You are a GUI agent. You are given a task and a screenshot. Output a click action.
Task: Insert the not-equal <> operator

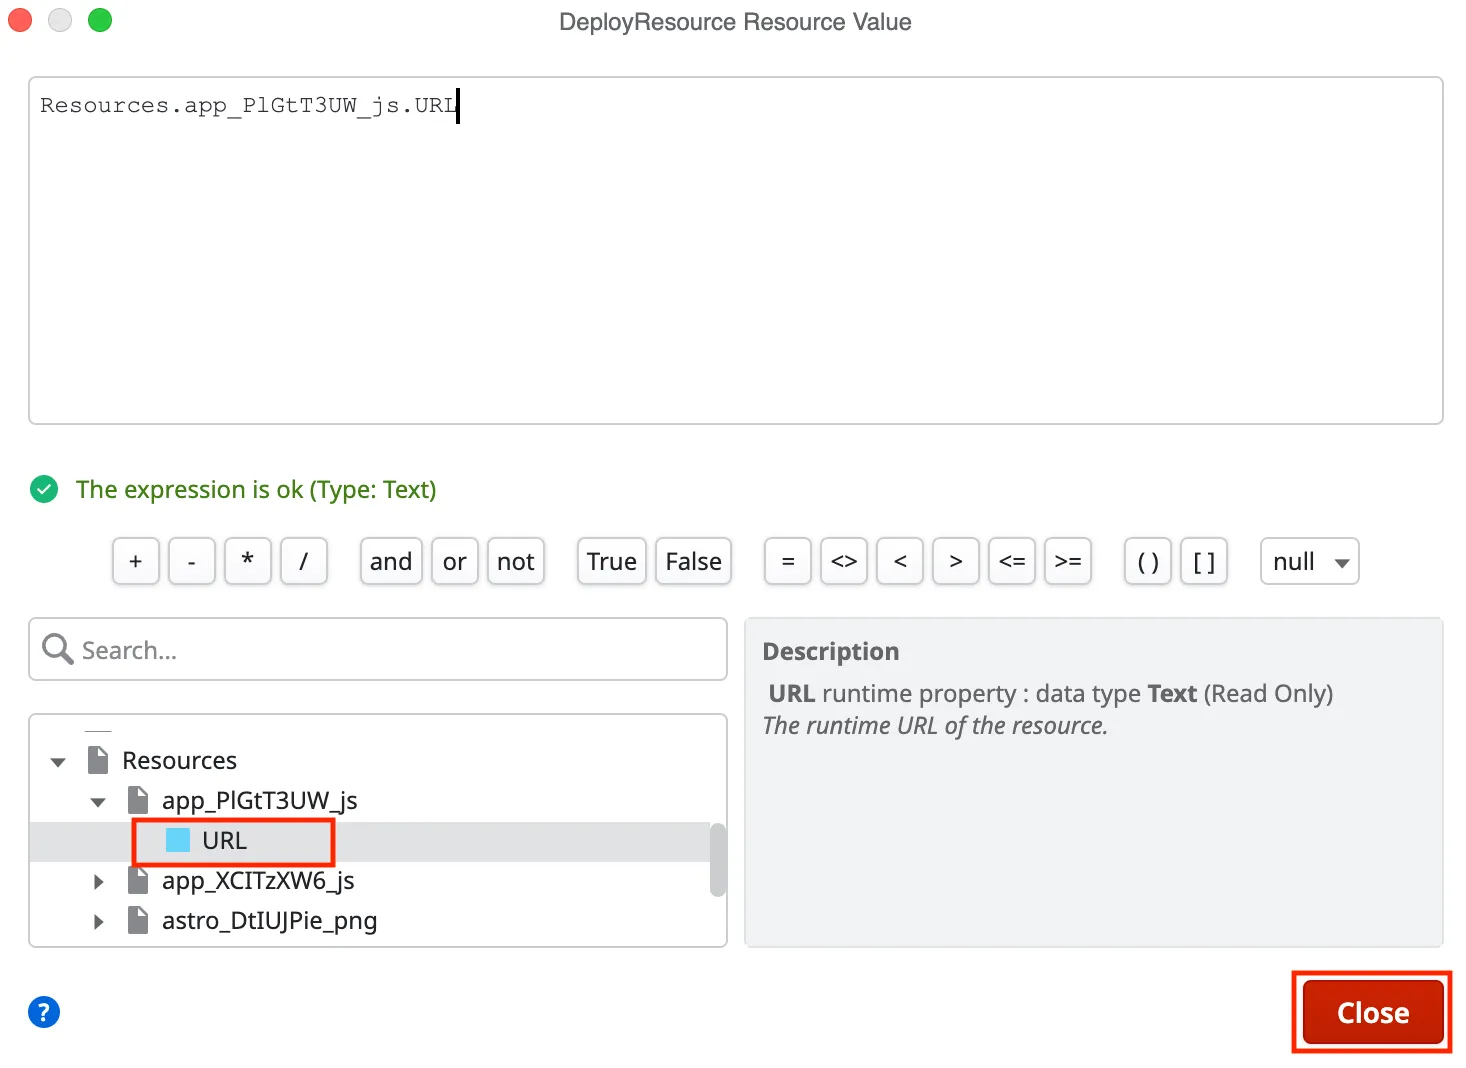pyautogui.click(x=843, y=561)
